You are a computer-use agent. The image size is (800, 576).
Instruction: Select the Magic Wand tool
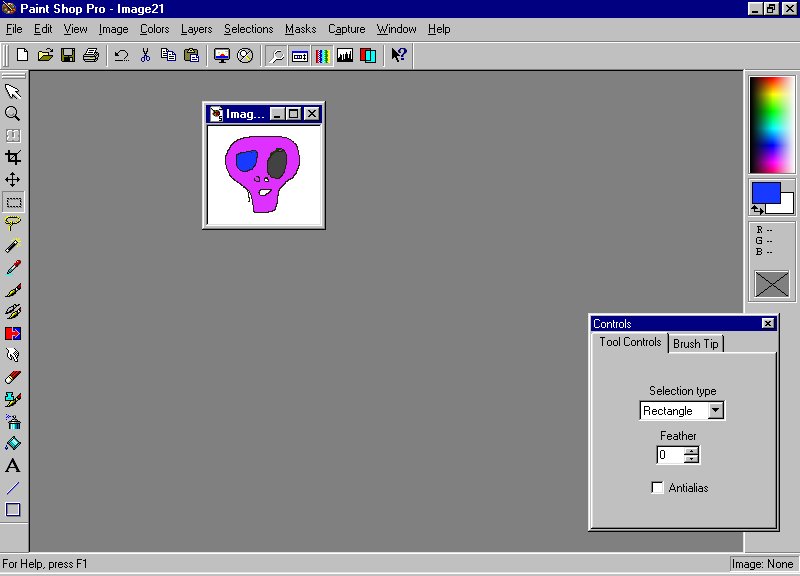click(x=13, y=245)
